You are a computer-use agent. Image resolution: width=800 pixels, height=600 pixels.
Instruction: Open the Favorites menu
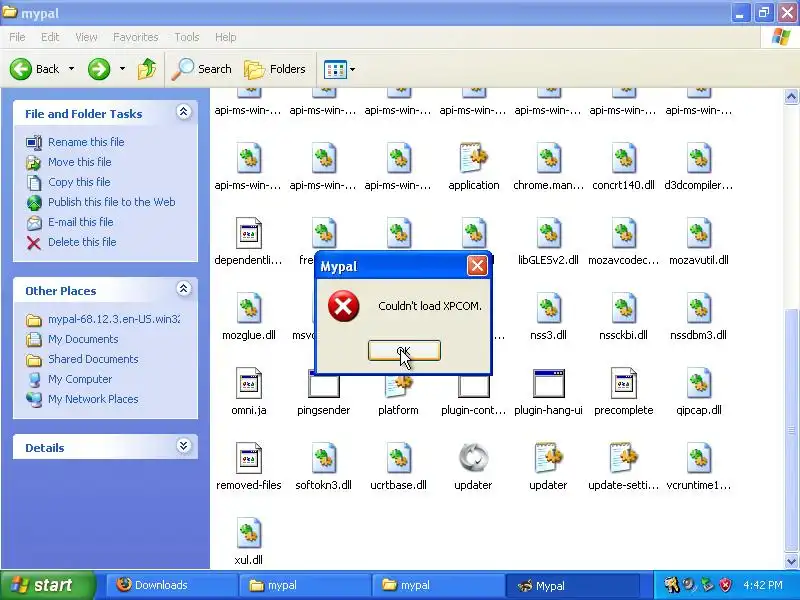tap(135, 37)
